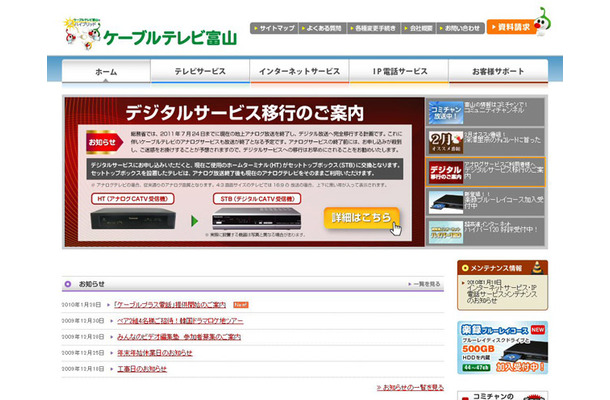
Task: Click the STB(デジタルCATV受信機) label
Action: (x=257, y=199)
